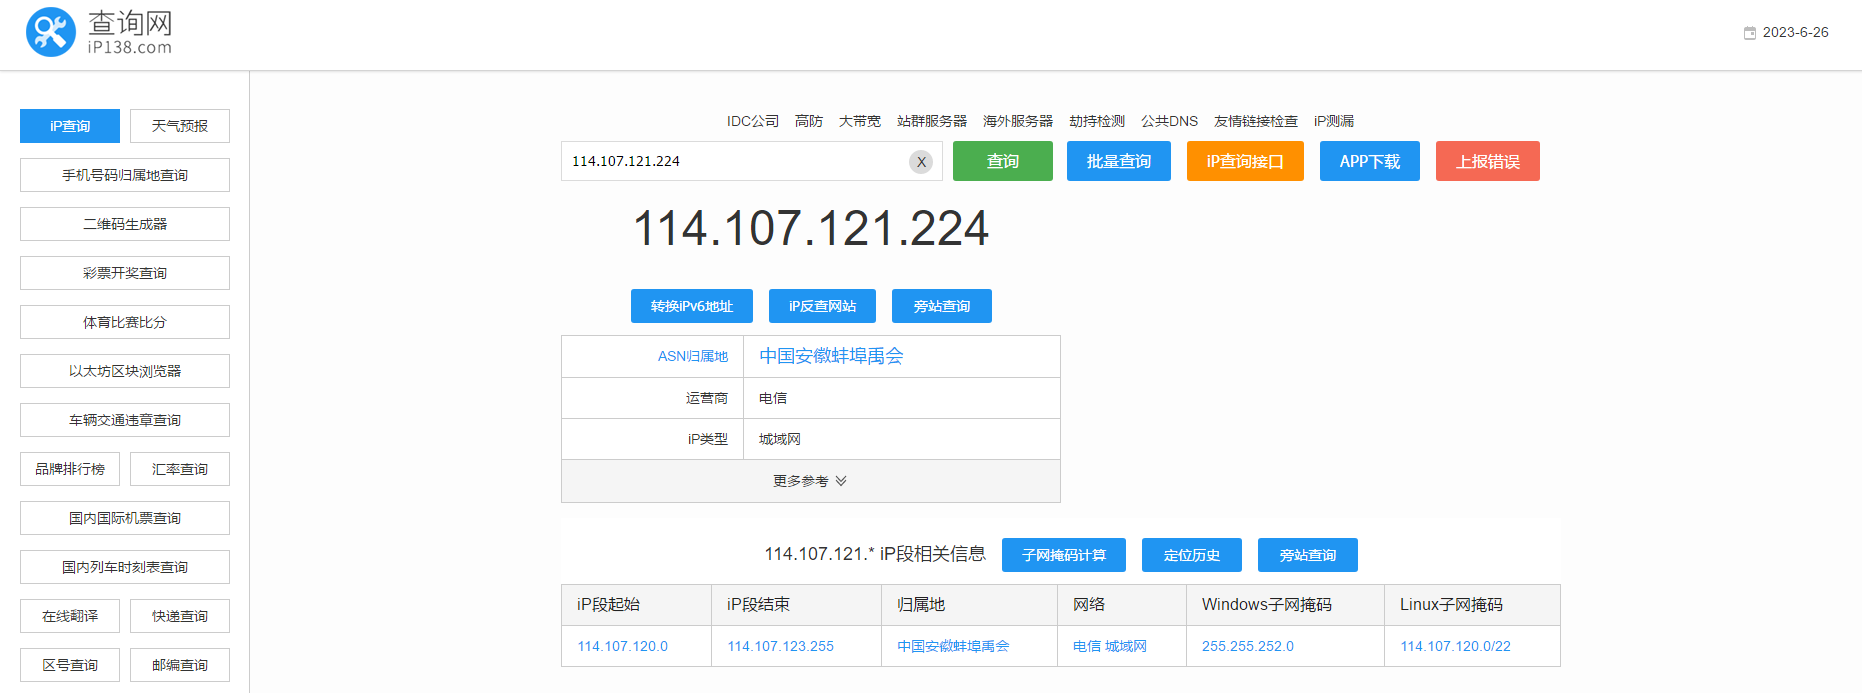Follow the 中国安徽蚌埠禹会 ASN location link
This screenshot has height=693, width=1862.
point(831,356)
